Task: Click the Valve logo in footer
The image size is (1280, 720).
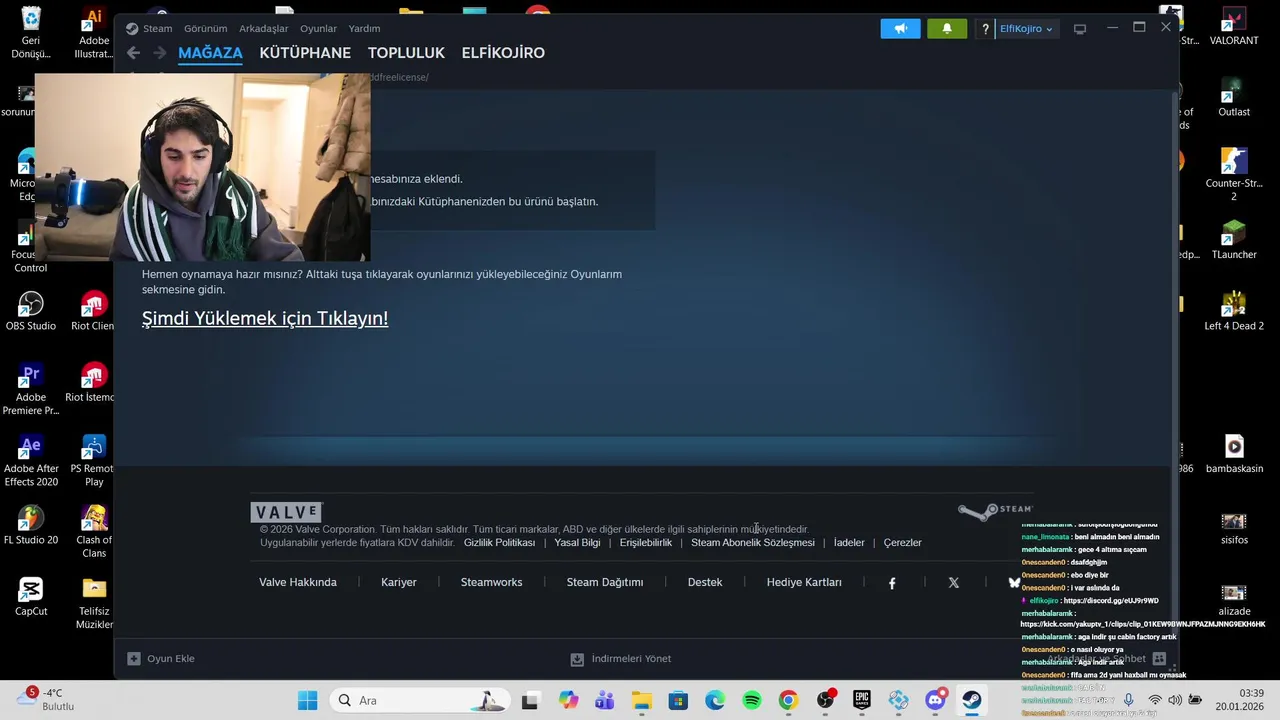Action: point(286,512)
